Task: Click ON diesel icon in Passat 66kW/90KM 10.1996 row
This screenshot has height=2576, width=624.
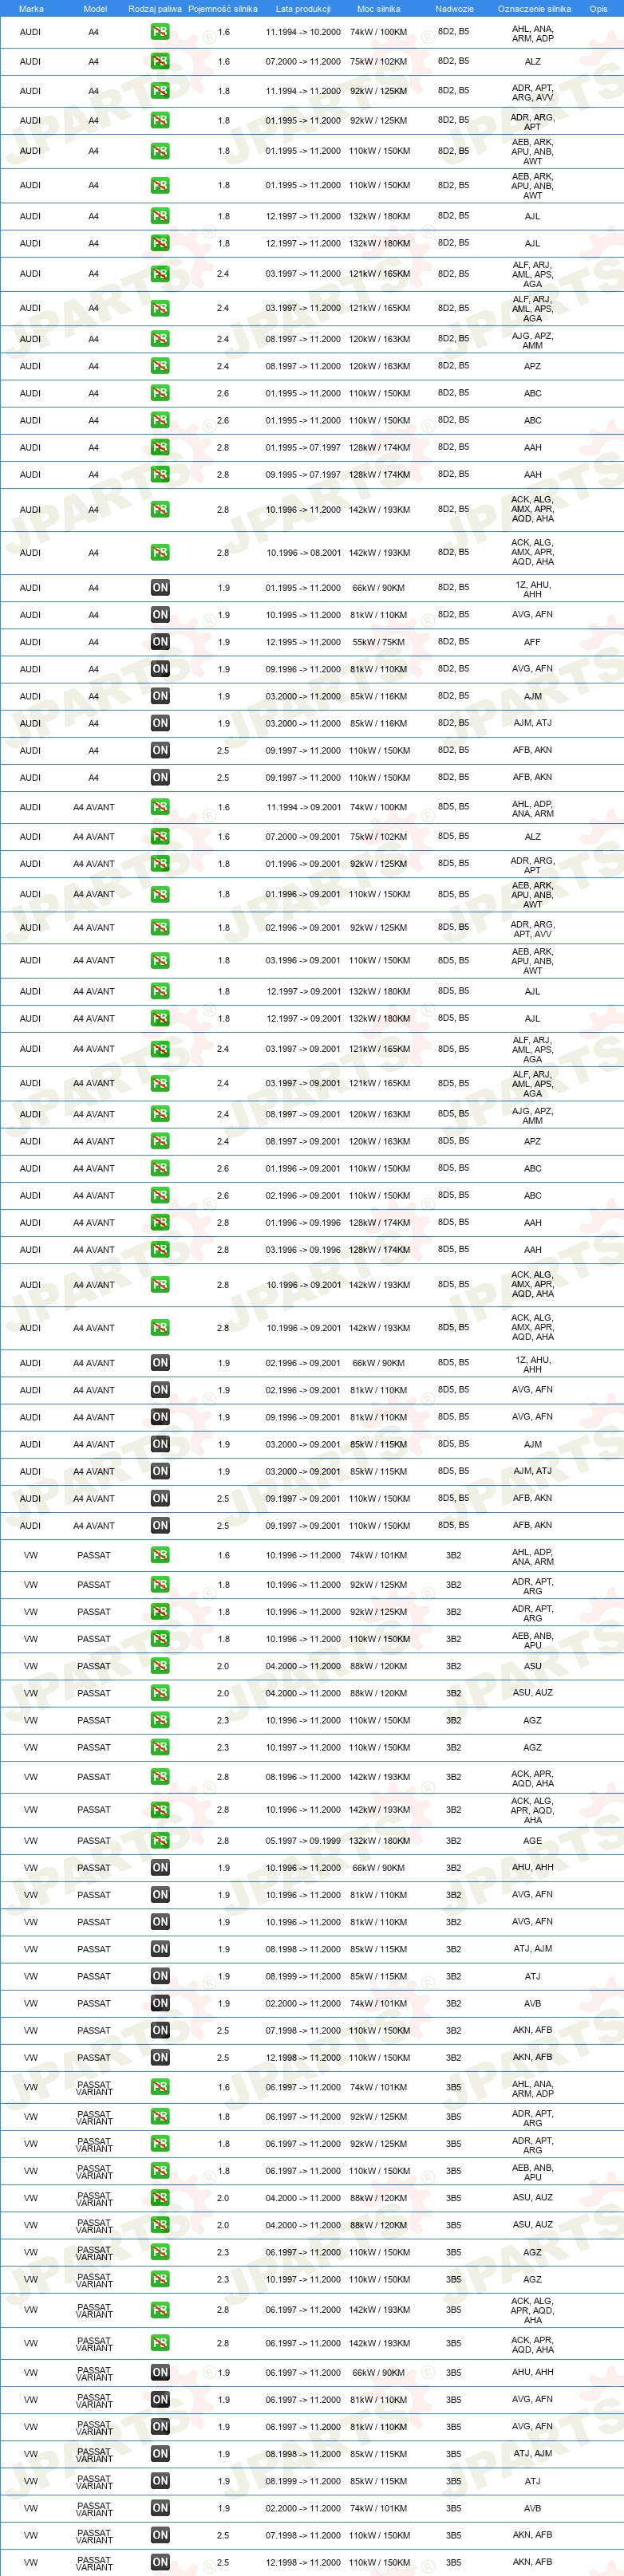Action: pos(160,1868)
